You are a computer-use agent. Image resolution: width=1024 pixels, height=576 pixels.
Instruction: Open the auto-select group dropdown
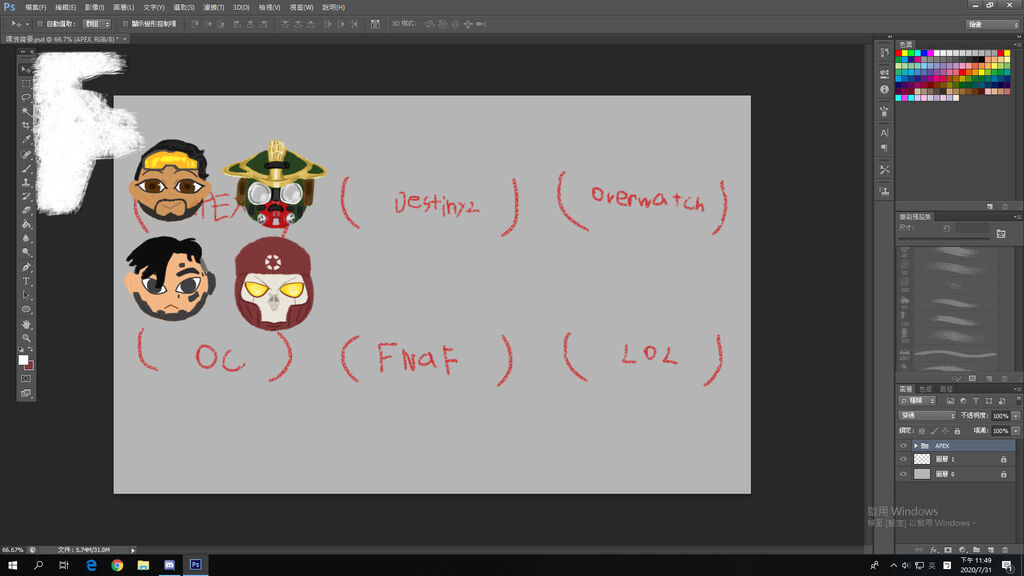point(96,24)
